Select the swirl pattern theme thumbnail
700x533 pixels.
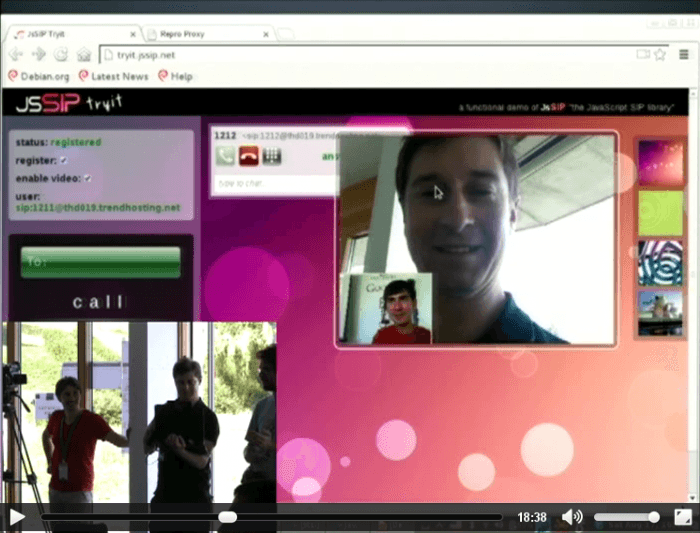pos(660,263)
